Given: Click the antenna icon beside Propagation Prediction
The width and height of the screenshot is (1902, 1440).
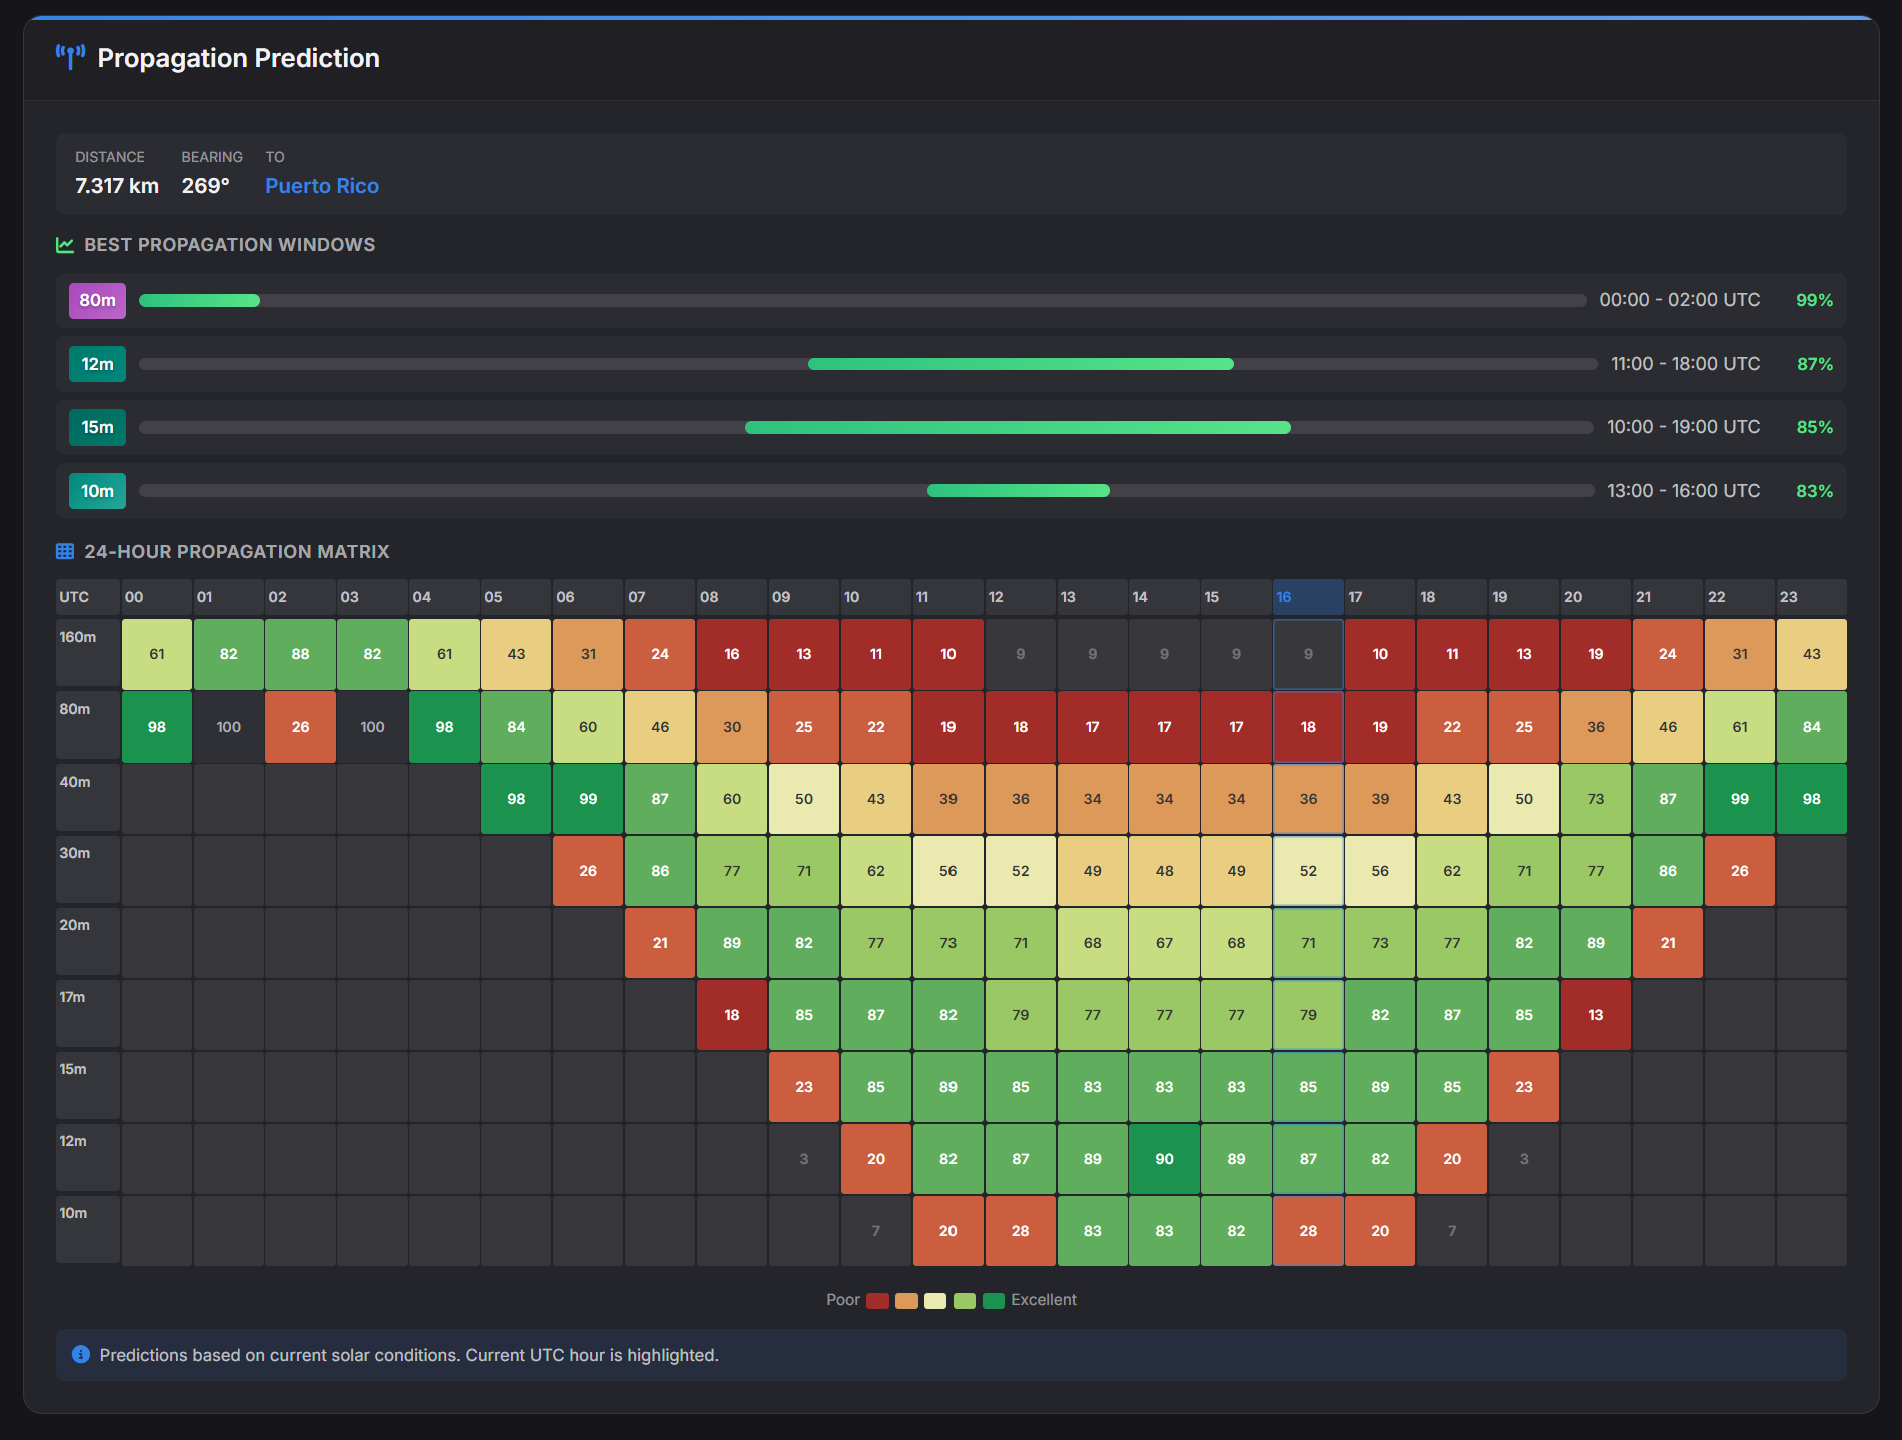Looking at the screenshot, I should [x=70, y=57].
